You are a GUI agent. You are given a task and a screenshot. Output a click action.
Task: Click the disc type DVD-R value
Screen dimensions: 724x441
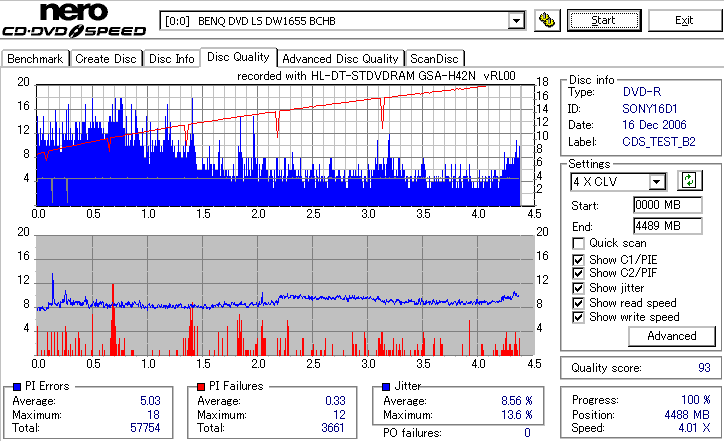point(642,92)
